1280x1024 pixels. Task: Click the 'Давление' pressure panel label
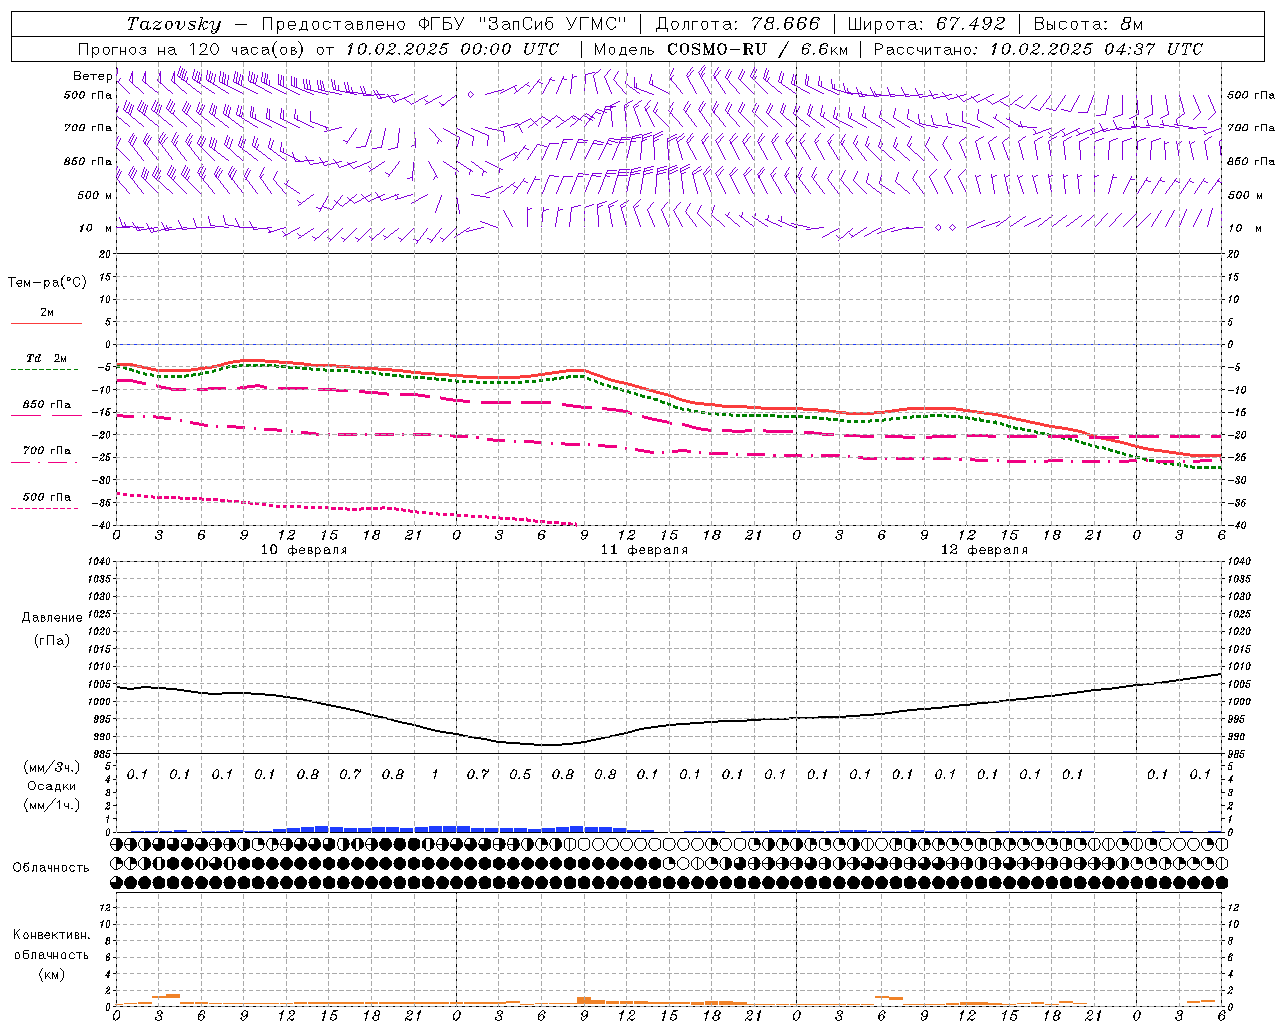click(52, 618)
